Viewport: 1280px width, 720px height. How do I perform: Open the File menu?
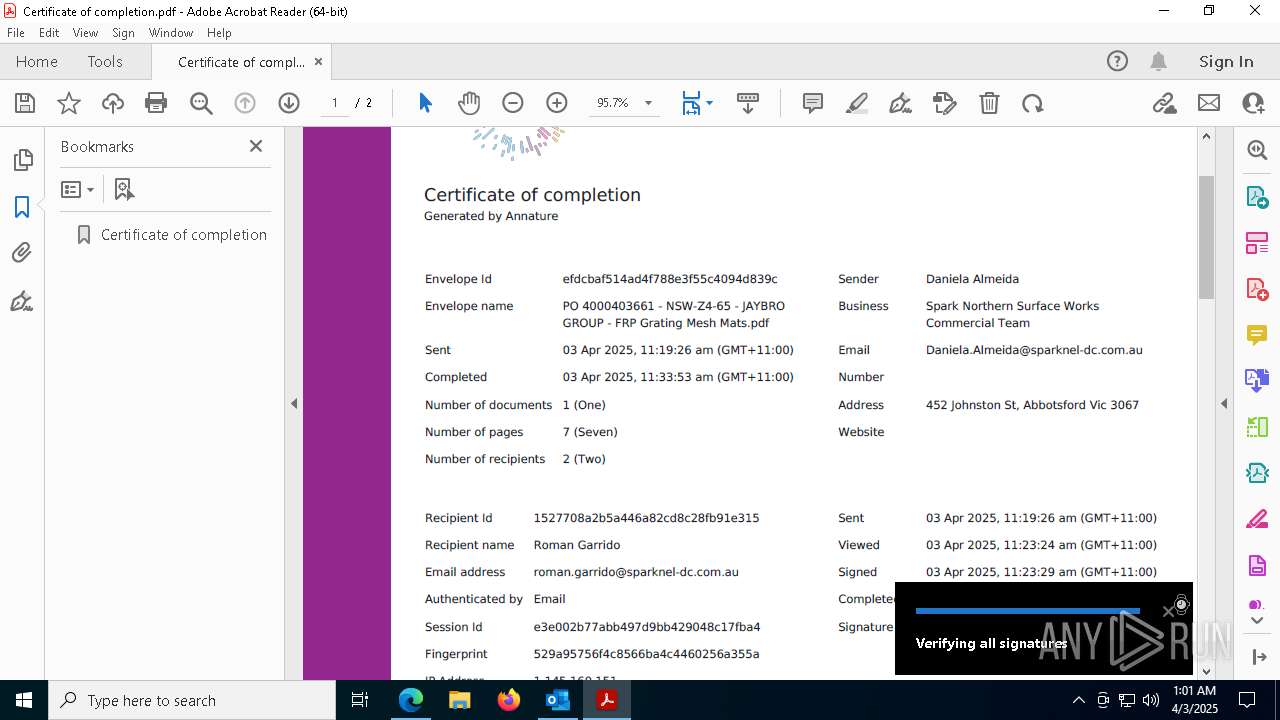tap(16, 33)
